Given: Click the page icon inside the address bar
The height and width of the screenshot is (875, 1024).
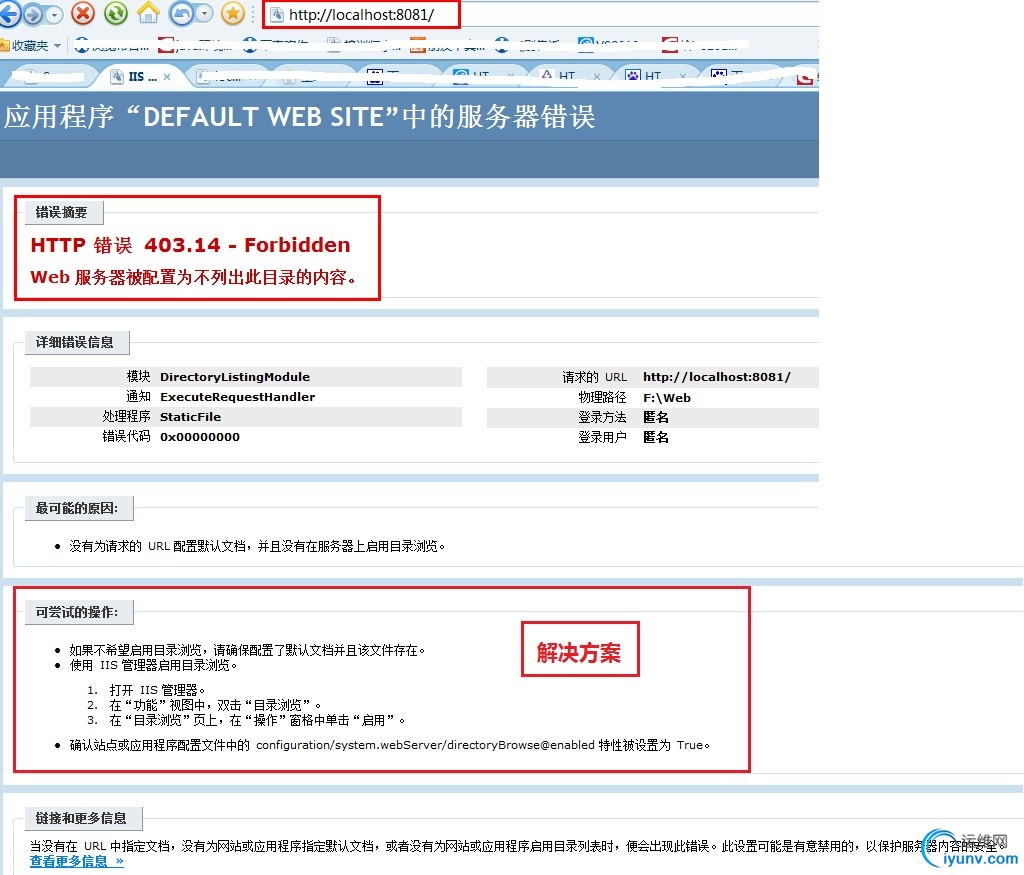Looking at the screenshot, I should coord(277,14).
